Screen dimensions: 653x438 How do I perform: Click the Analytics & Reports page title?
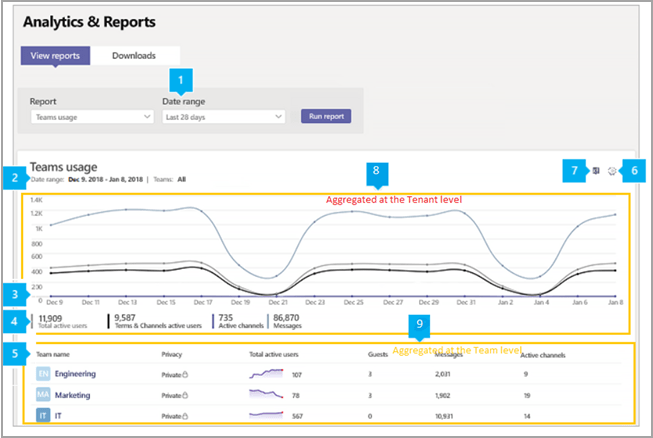(89, 22)
